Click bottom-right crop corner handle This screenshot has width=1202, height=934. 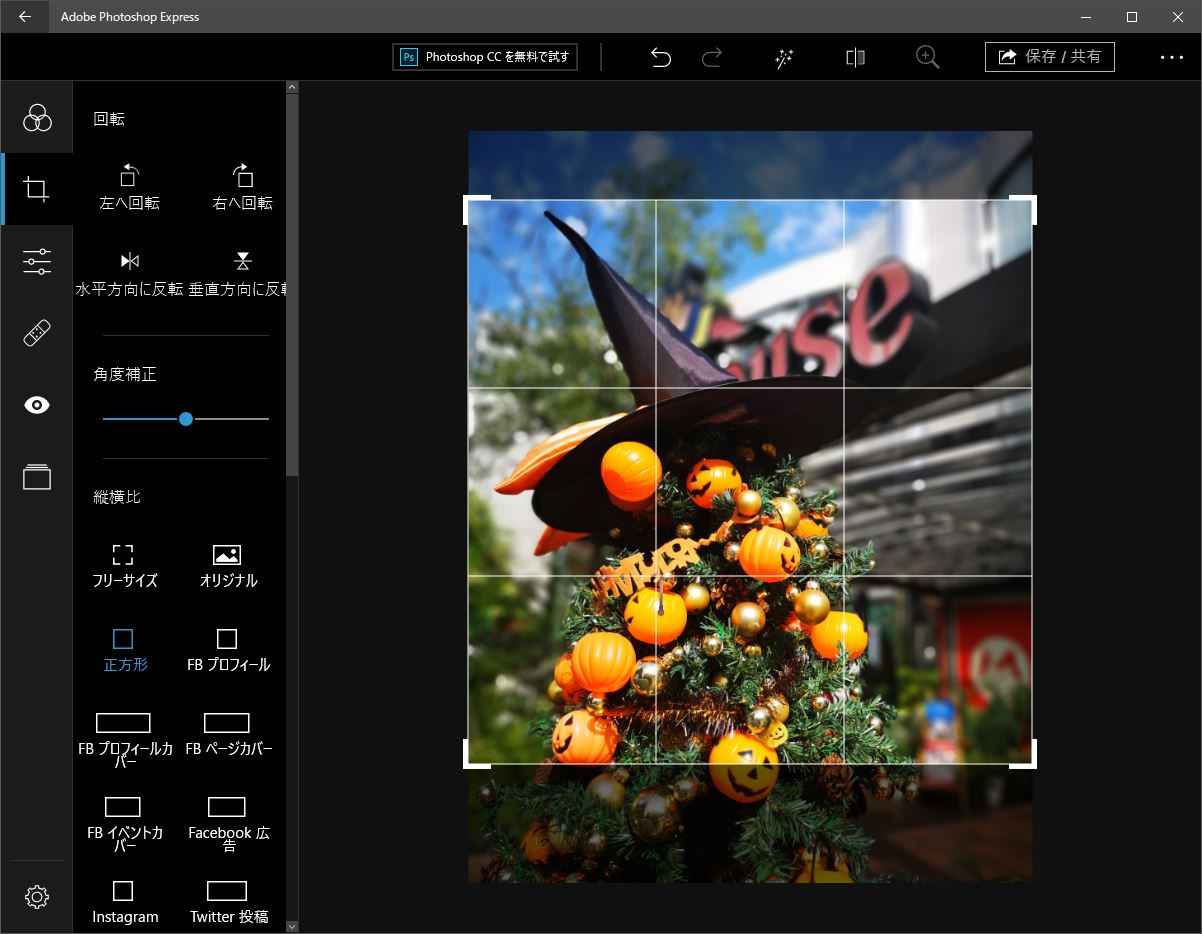point(1024,755)
